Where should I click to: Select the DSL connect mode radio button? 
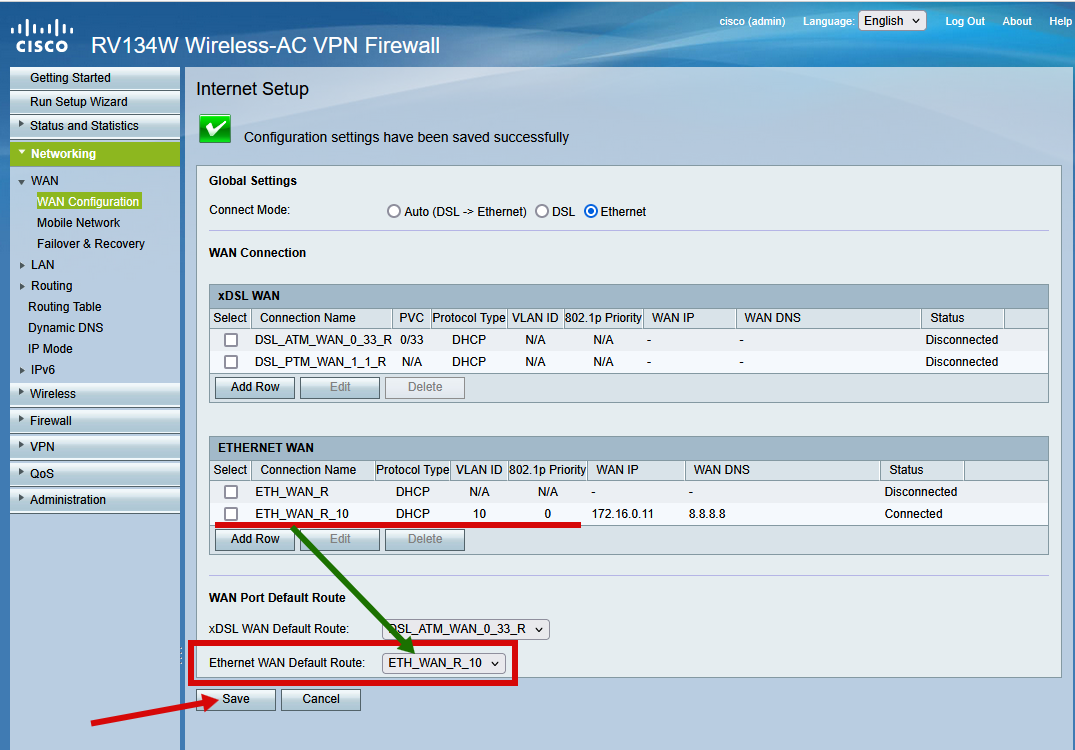[542, 211]
